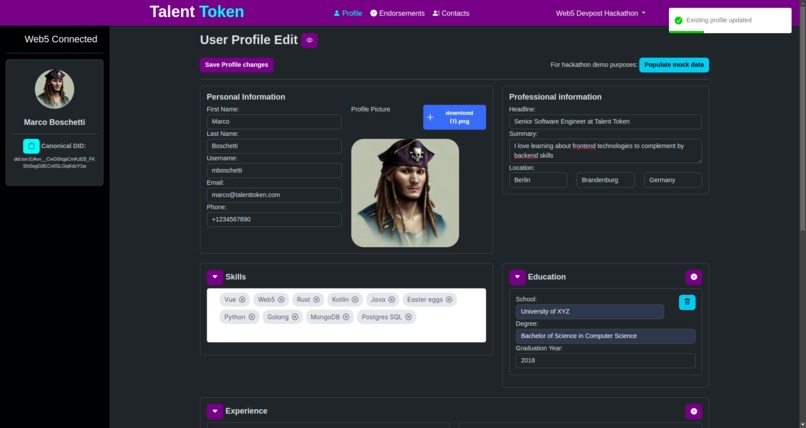The width and height of the screenshot is (806, 428).
Task: Click the Berlin city field
Action: (x=538, y=180)
